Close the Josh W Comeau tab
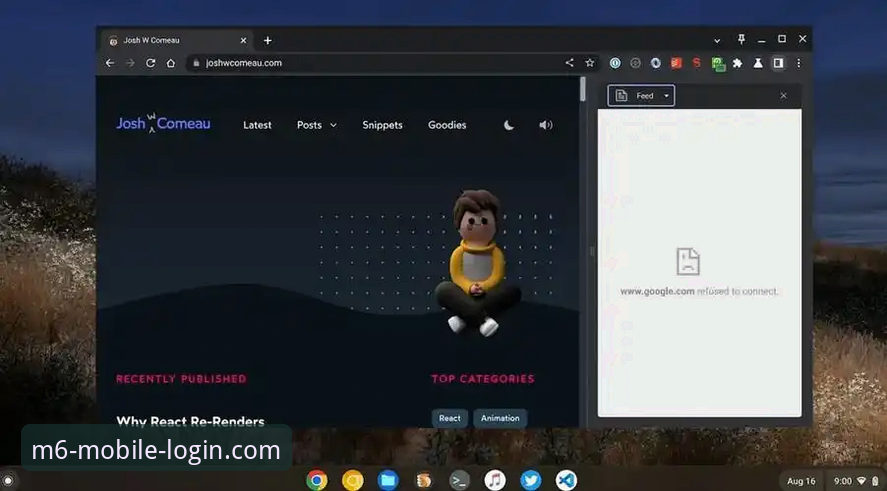Viewport: 887px width, 491px height. [243, 41]
